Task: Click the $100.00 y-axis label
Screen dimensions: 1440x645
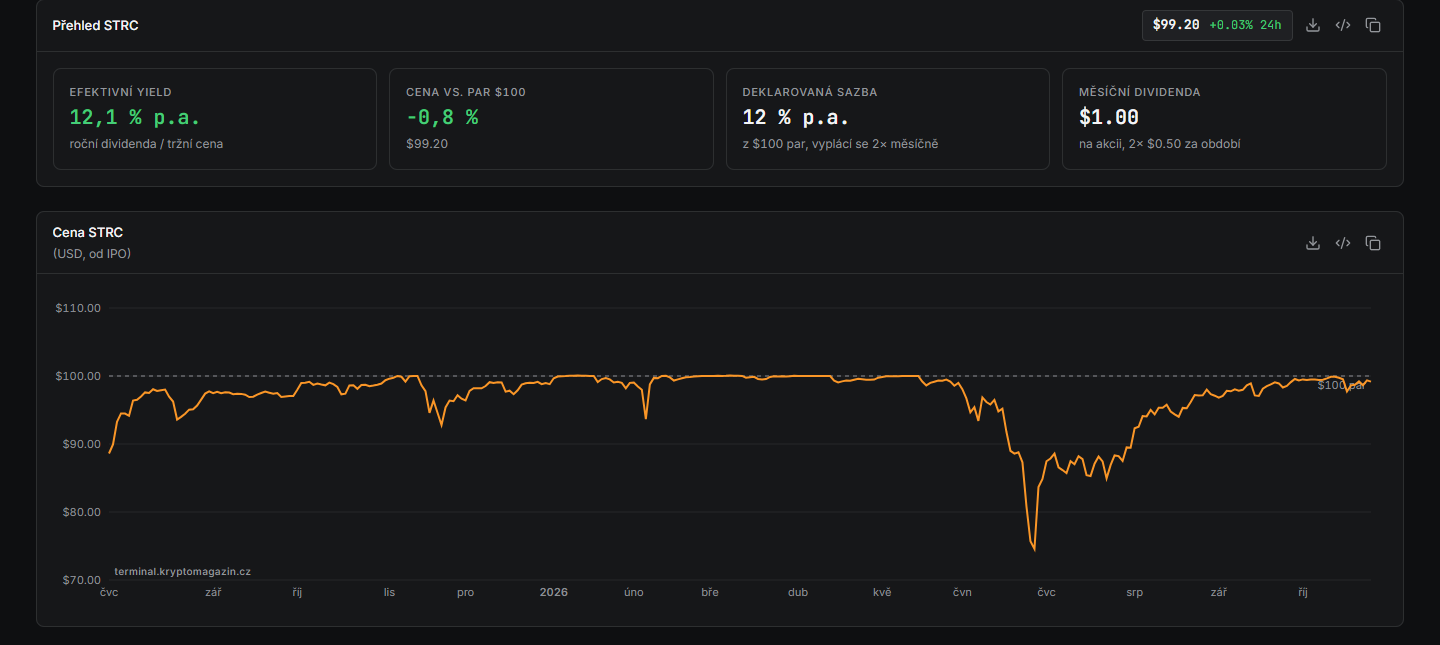Action: click(x=78, y=376)
